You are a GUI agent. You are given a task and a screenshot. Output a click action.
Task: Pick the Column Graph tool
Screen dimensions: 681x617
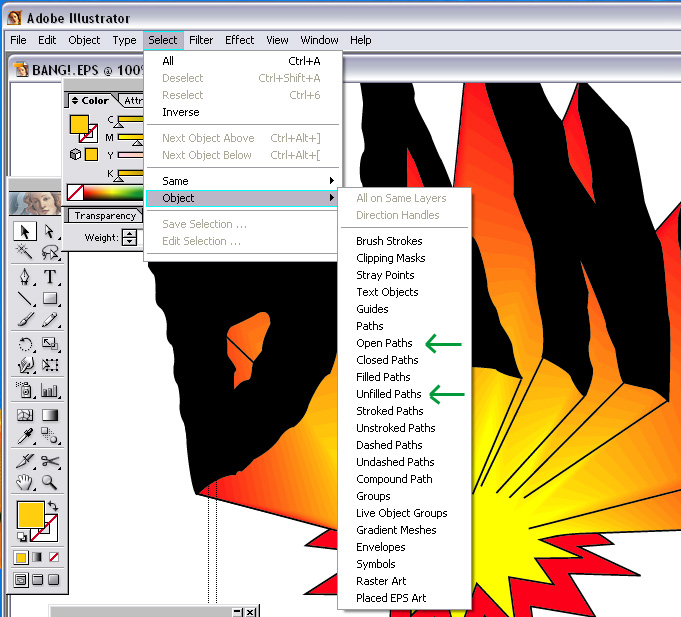click(x=50, y=390)
